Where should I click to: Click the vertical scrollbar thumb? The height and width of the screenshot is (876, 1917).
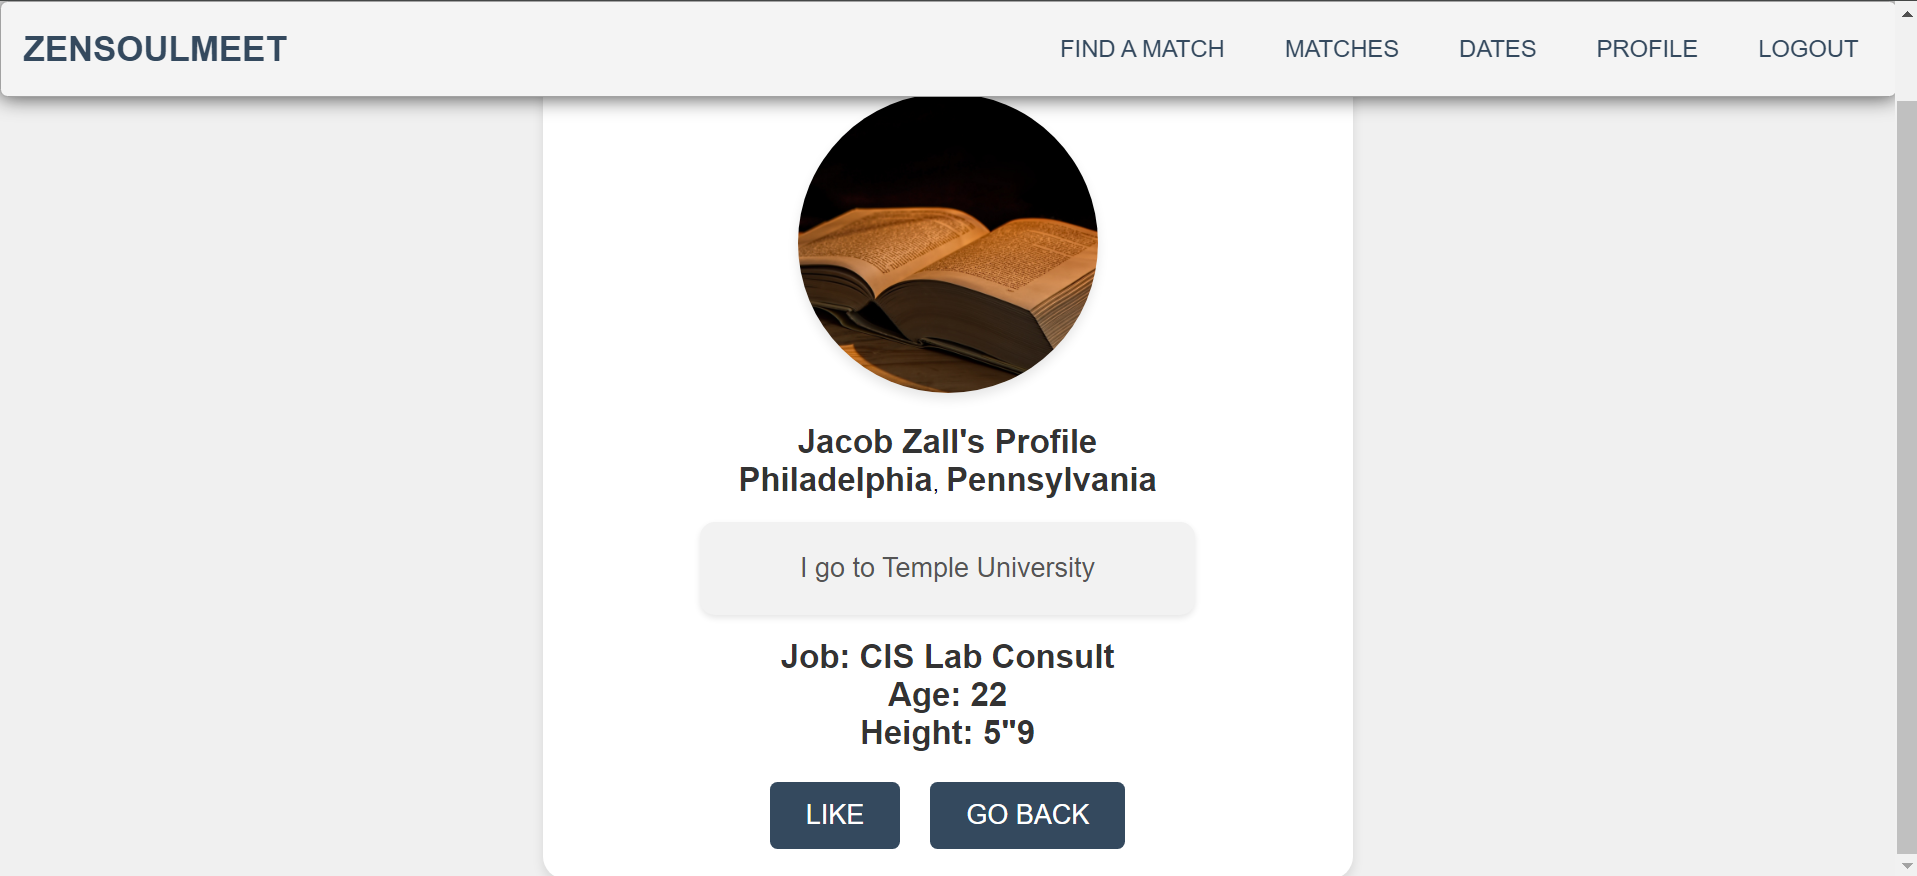click(x=1906, y=475)
